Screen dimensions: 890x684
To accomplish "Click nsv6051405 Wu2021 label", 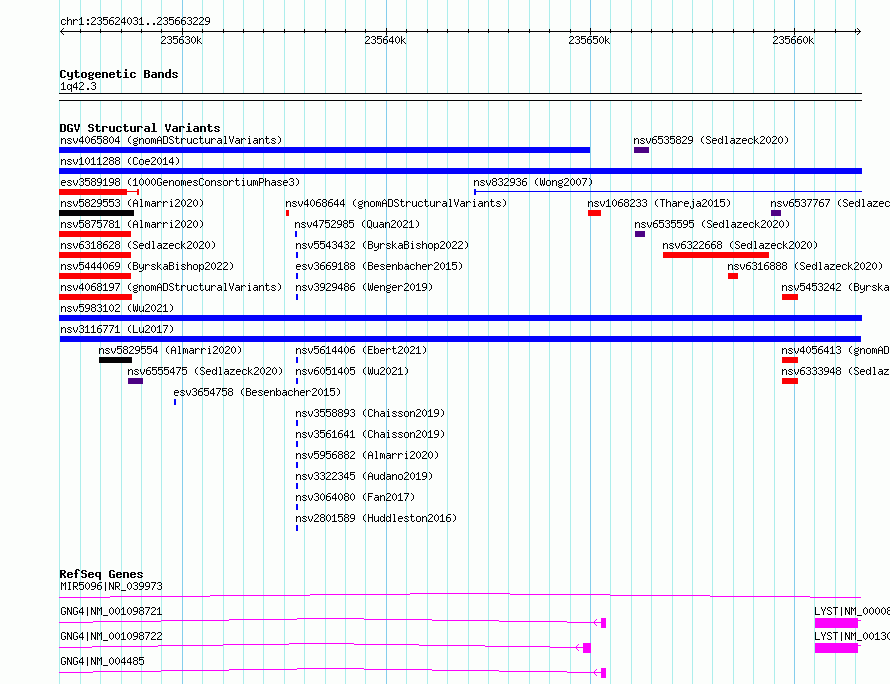I will pyautogui.click(x=352, y=371).
